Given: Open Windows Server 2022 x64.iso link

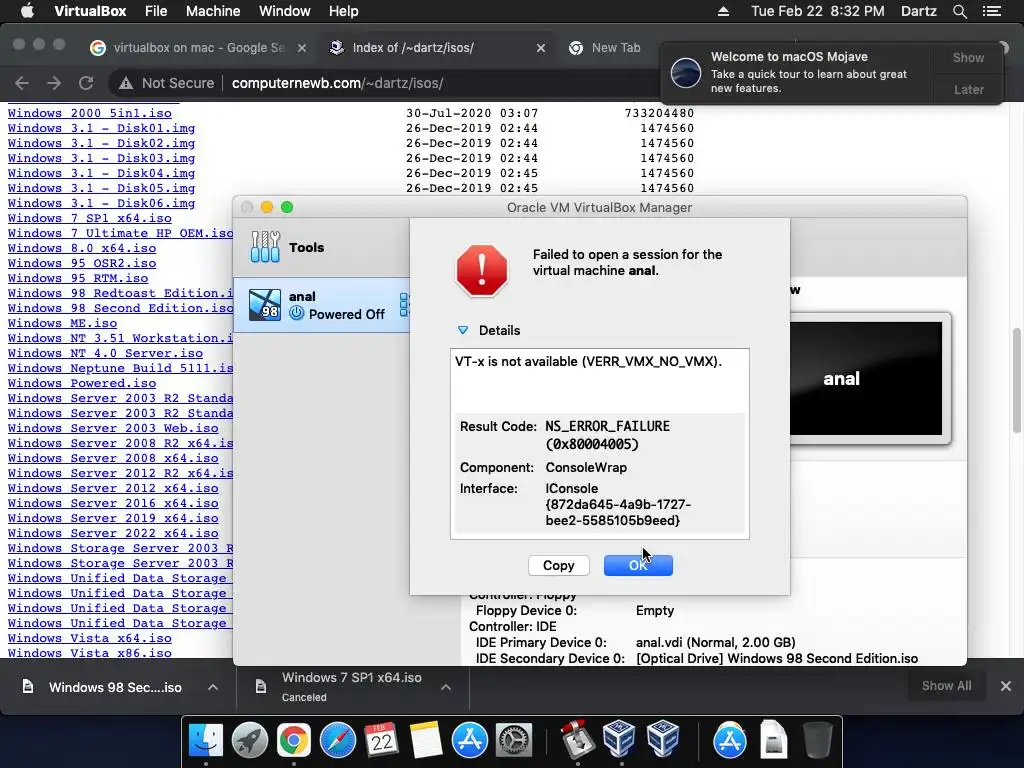Looking at the screenshot, I should click(113, 534).
